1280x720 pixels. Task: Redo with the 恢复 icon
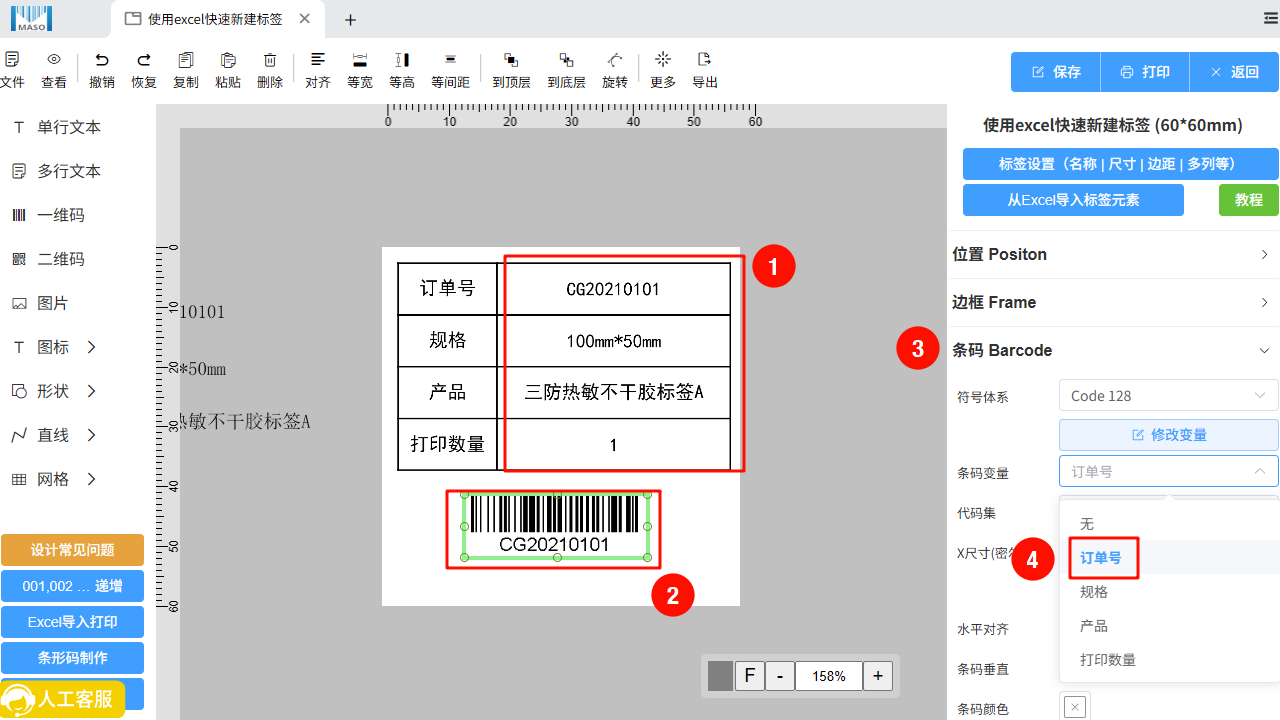pos(144,60)
